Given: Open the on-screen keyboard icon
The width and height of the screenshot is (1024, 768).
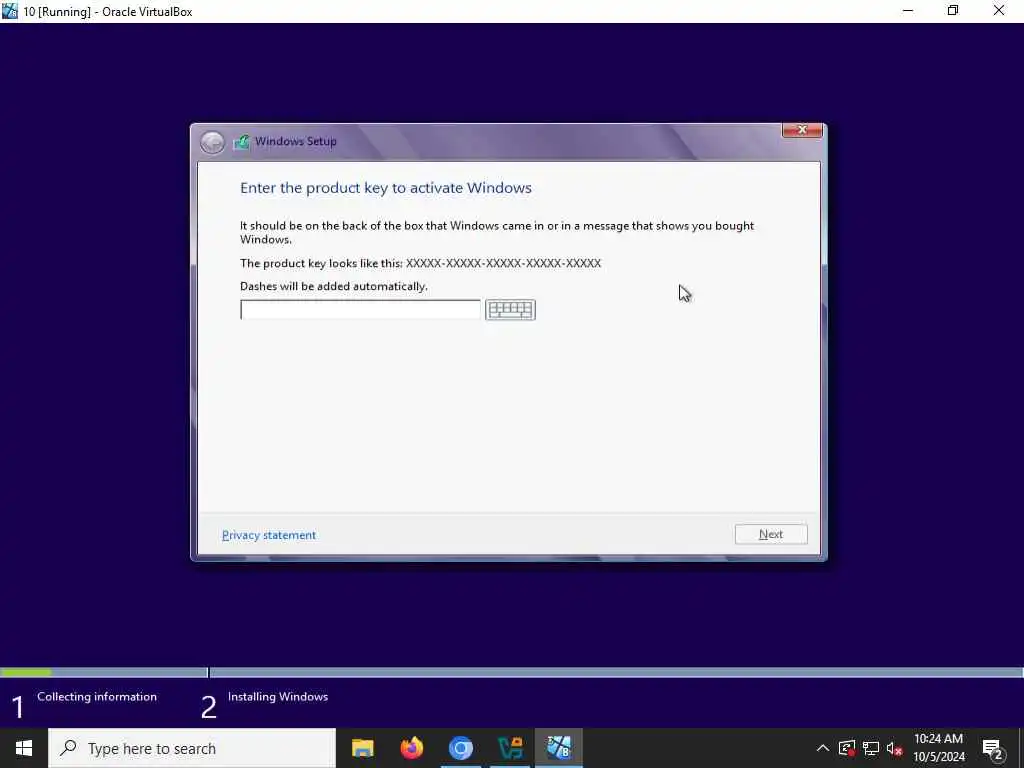Looking at the screenshot, I should 510,310.
